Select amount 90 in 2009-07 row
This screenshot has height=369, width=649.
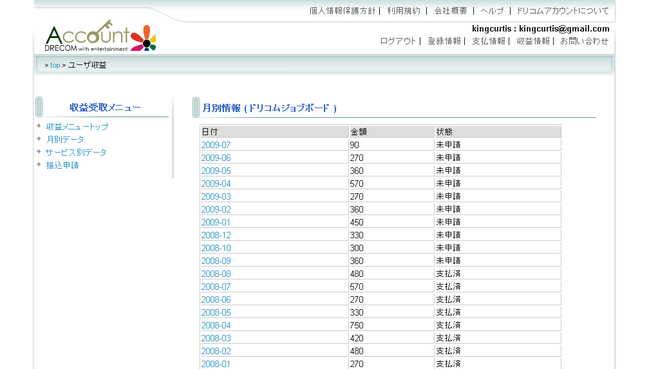(355, 145)
